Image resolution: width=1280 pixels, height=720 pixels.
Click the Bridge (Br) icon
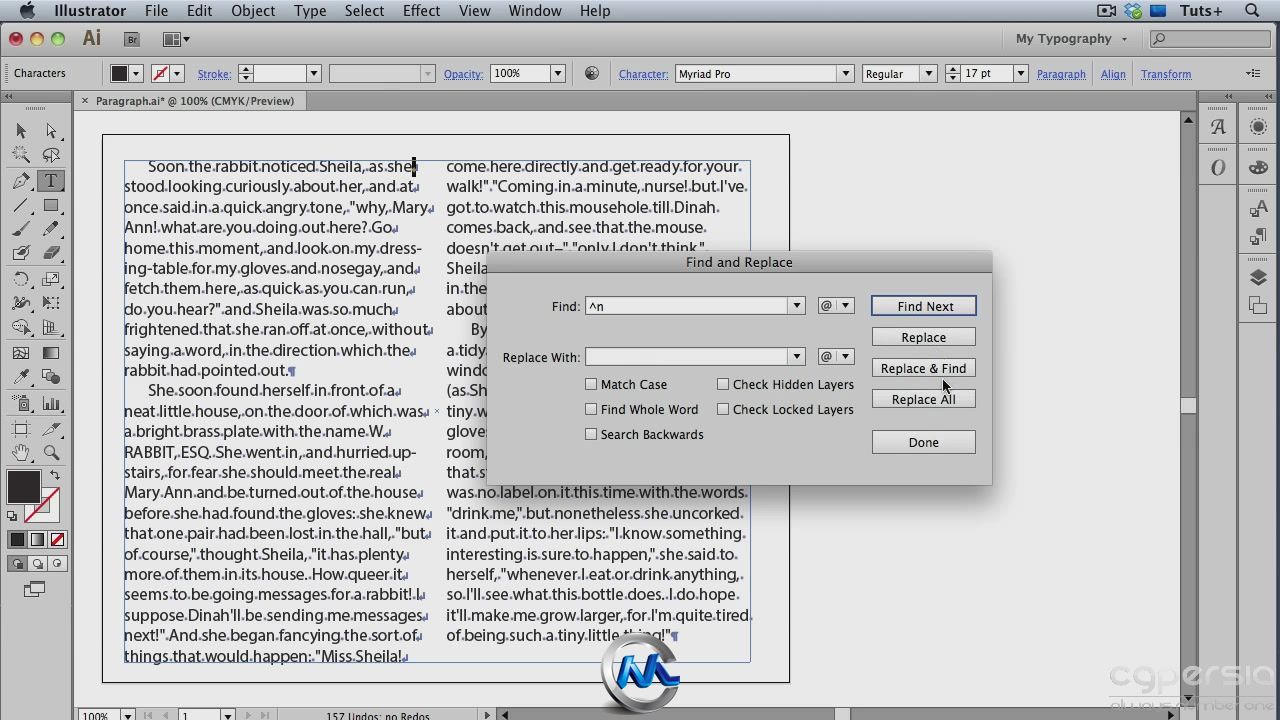click(x=132, y=39)
